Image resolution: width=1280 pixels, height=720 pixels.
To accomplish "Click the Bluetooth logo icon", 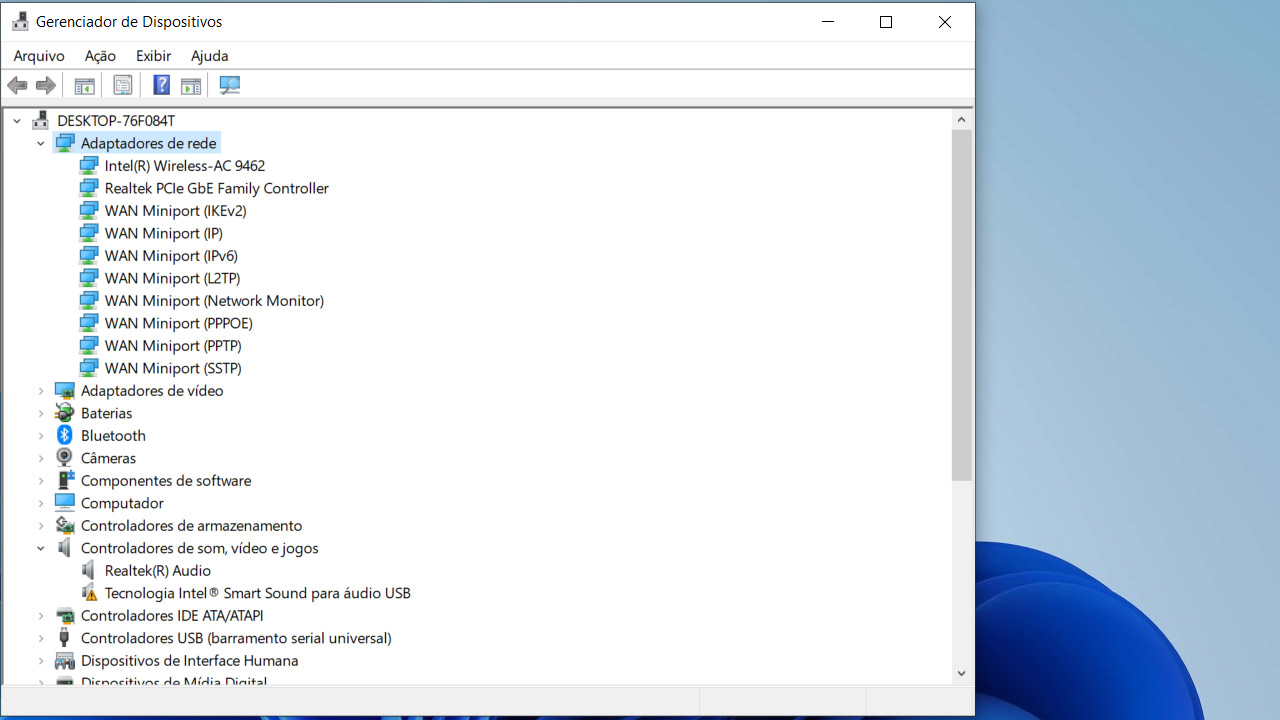I will point(65,436).
